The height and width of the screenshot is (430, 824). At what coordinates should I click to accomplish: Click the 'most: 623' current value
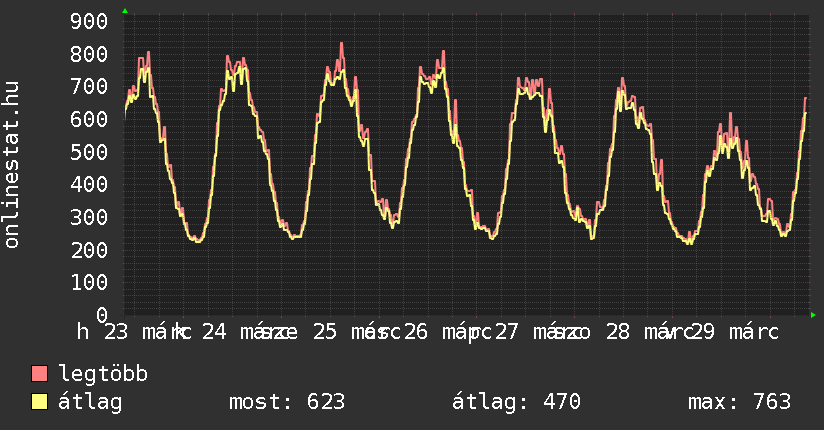(287, 403)
